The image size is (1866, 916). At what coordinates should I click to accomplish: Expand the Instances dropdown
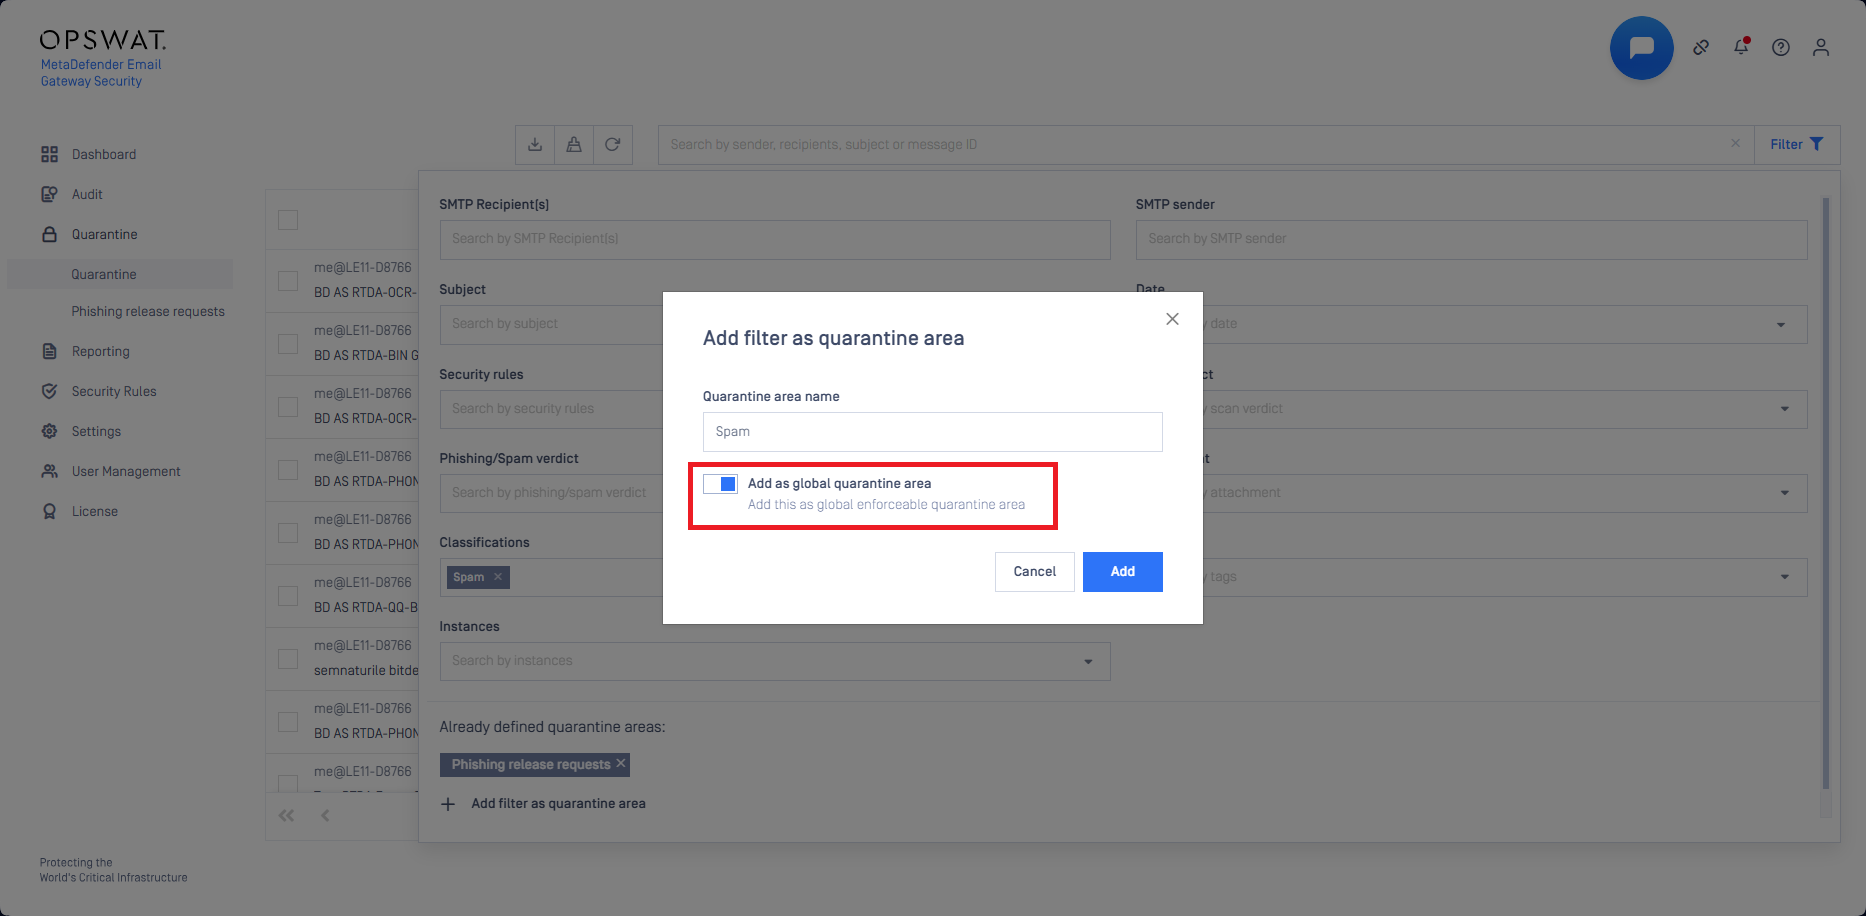[x=1088, y=661]
